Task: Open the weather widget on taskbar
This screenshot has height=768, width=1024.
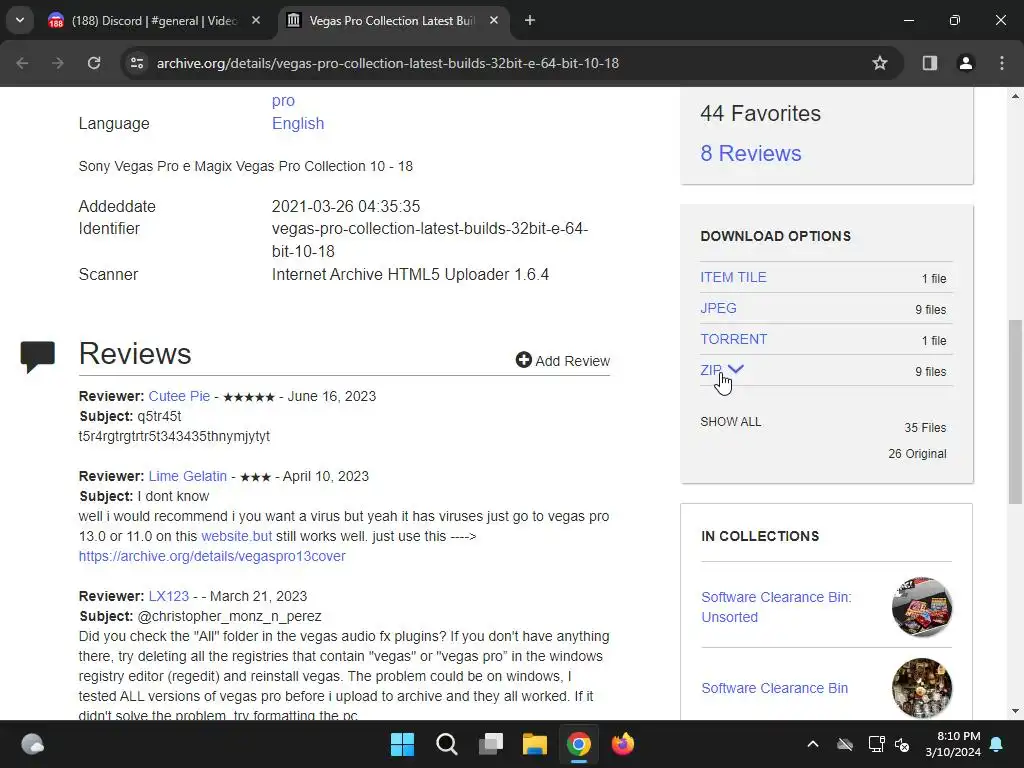Action: (33, 744)
